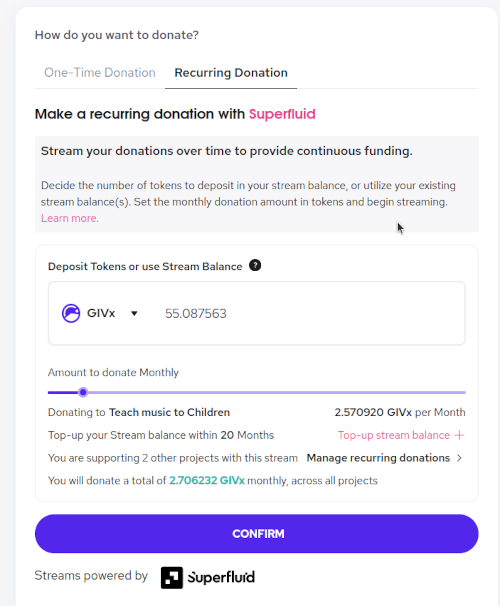Confirm the recurring donation
The height and width of the screenshot is (606, 500).
tap(257, 534)
